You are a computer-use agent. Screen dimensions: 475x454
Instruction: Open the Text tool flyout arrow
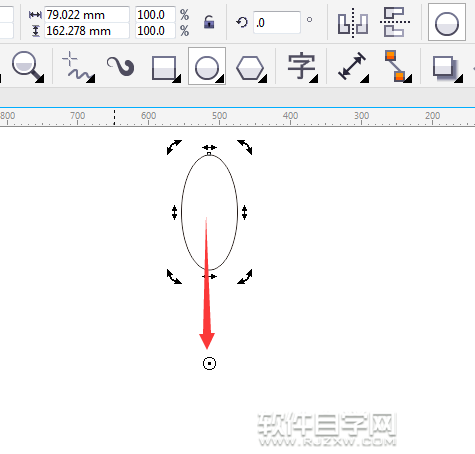tap(315, 79)
